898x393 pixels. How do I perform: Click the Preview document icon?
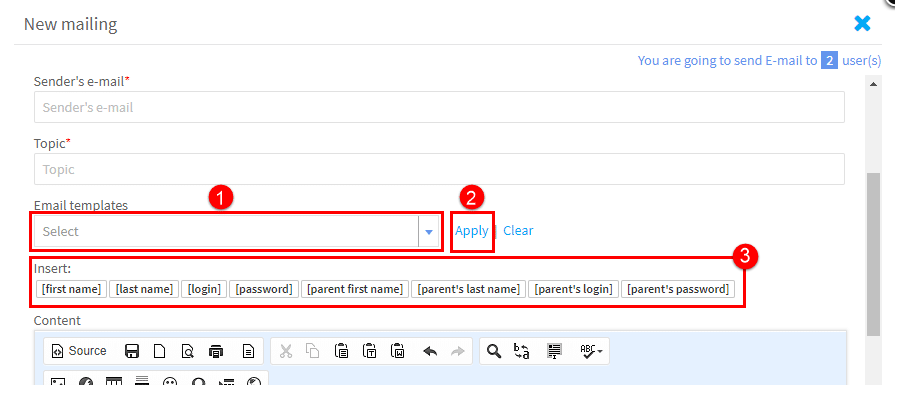click(188, 351)
